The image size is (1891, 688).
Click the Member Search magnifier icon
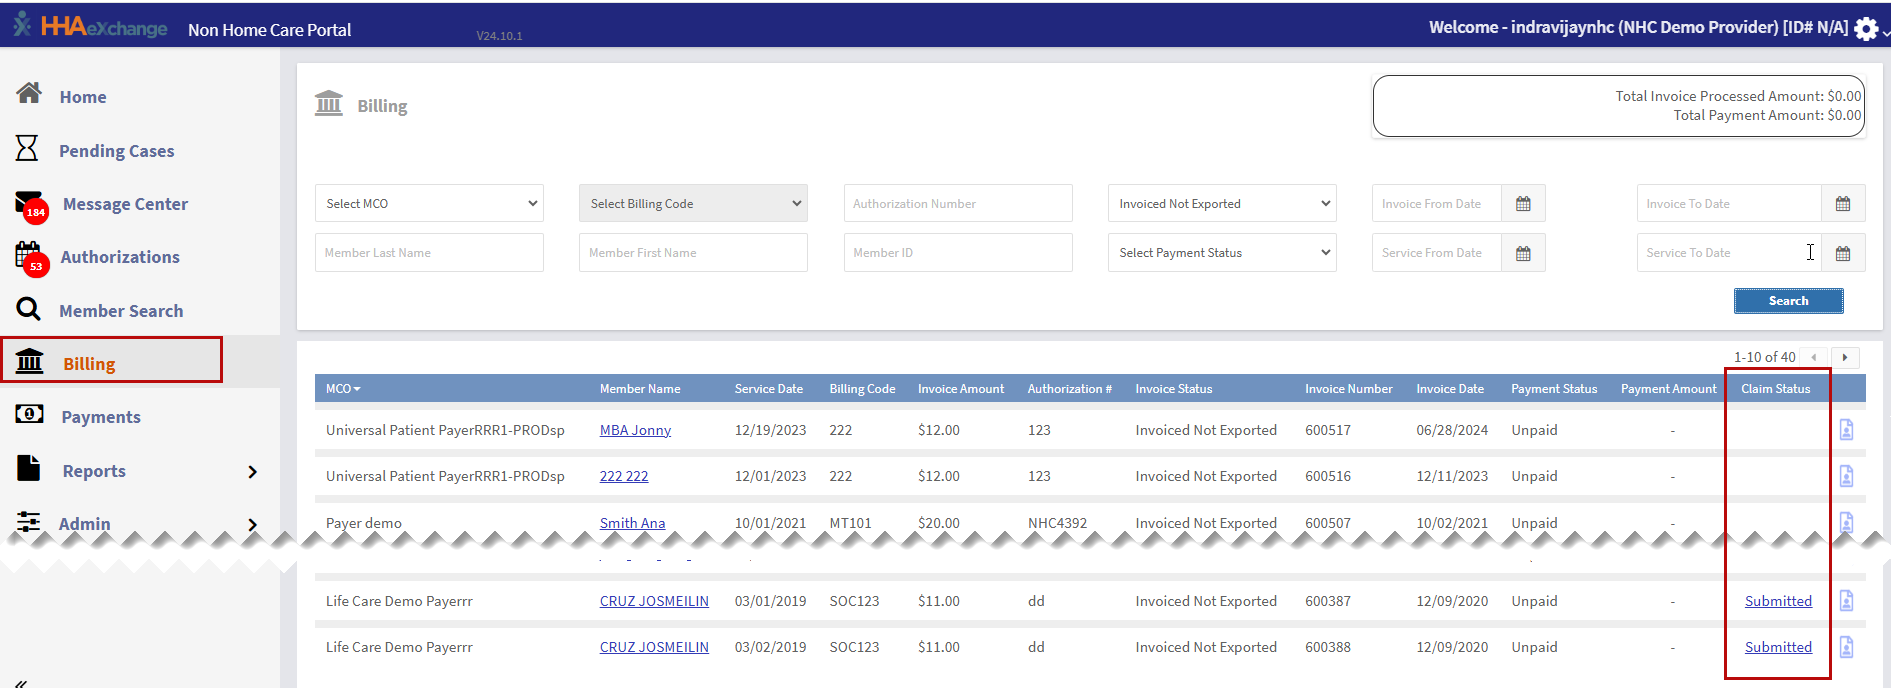[29, 309]
